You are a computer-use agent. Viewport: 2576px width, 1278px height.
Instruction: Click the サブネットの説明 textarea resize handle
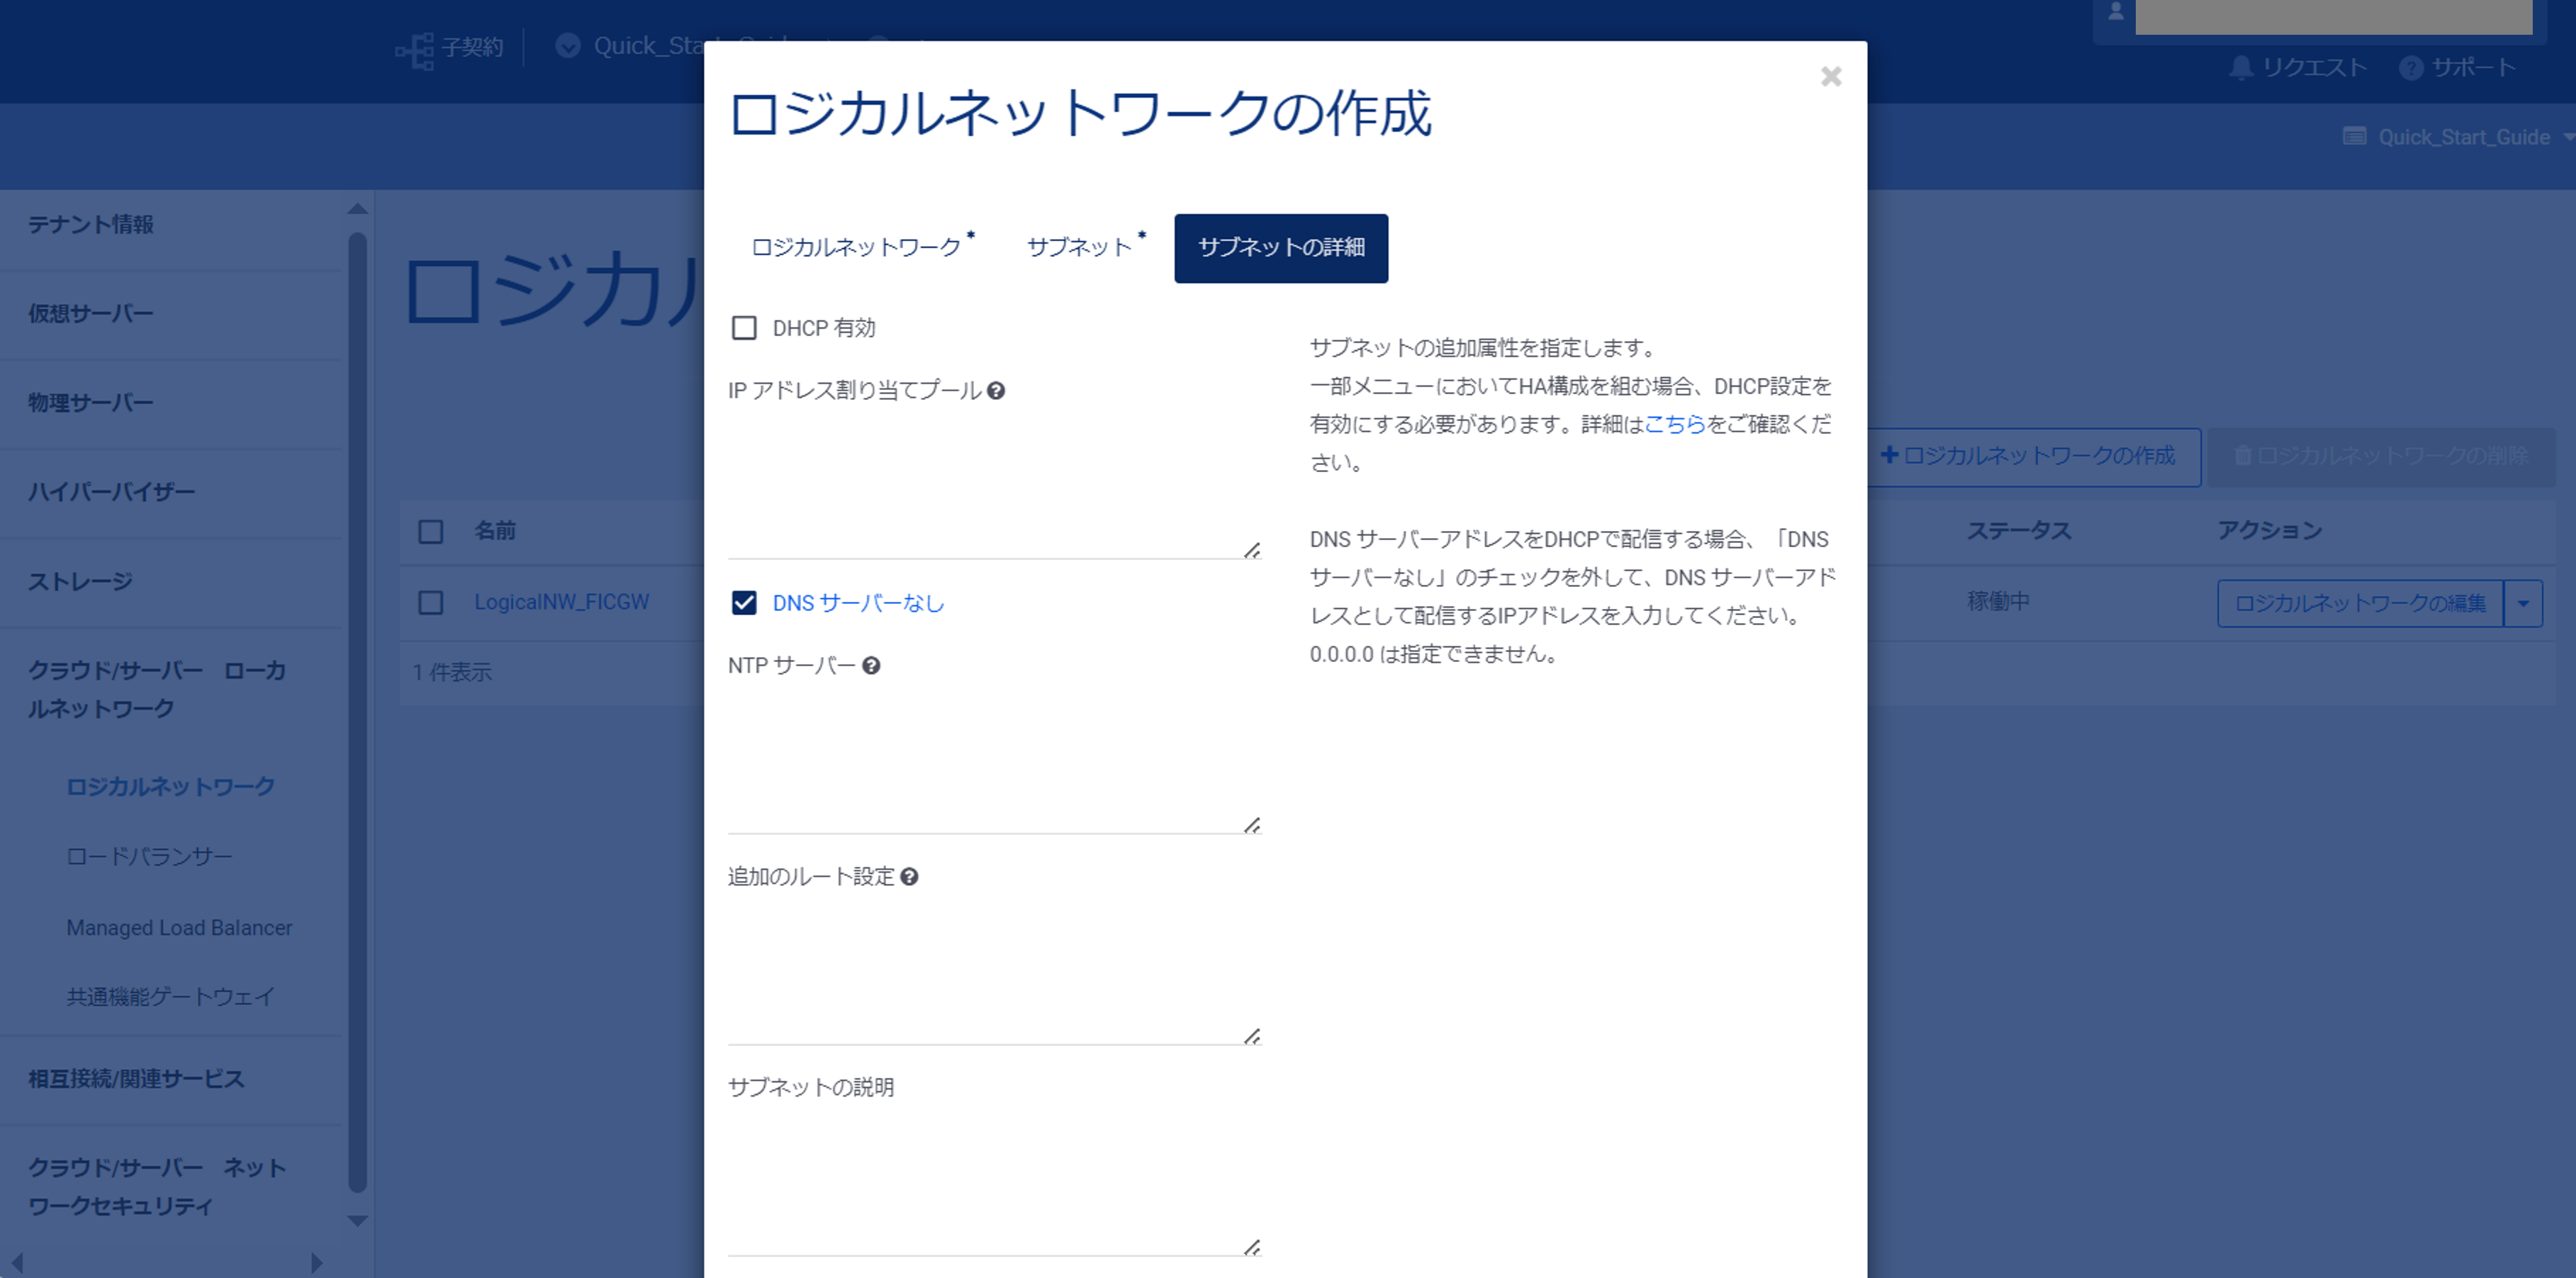tap(1251, 1247)
